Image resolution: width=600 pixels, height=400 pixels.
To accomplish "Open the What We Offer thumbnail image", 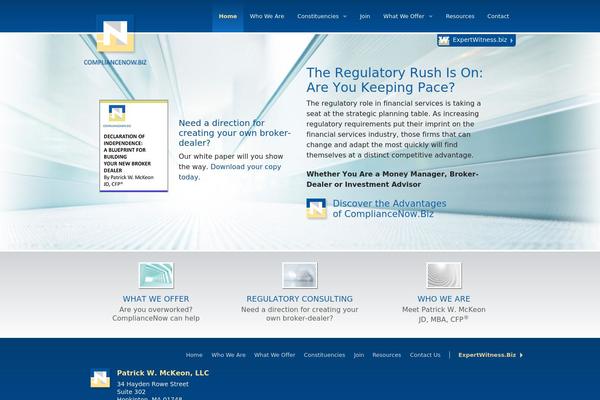I will (x=156, y=275).
